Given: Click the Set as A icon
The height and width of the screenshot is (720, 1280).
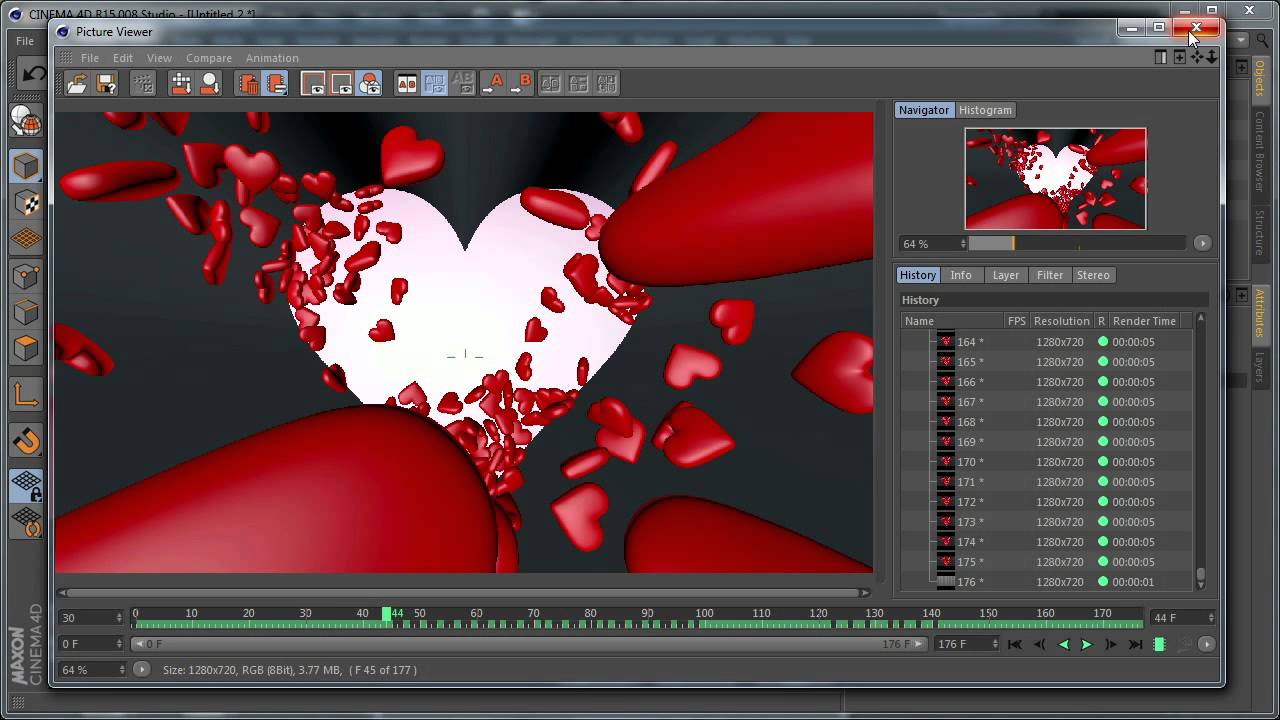Looking at the screenshot, I should click(x=493, y=84).
